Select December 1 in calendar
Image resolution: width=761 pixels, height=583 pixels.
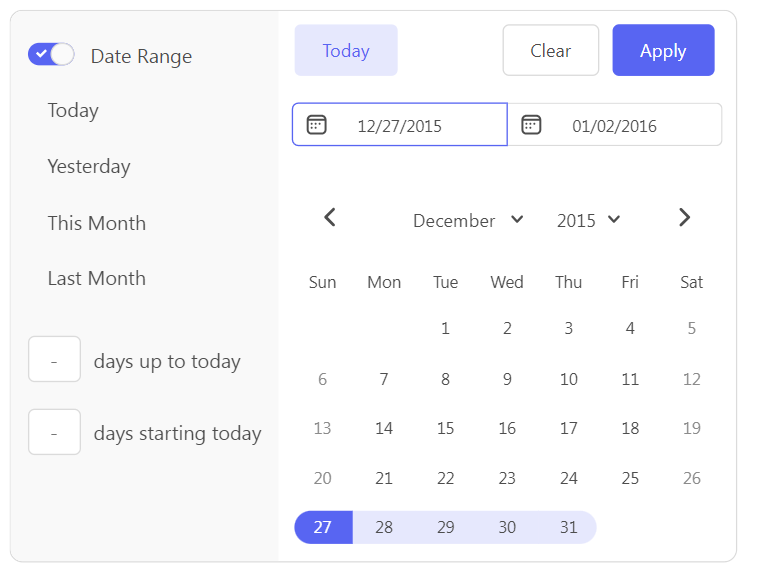pos(446,329)
